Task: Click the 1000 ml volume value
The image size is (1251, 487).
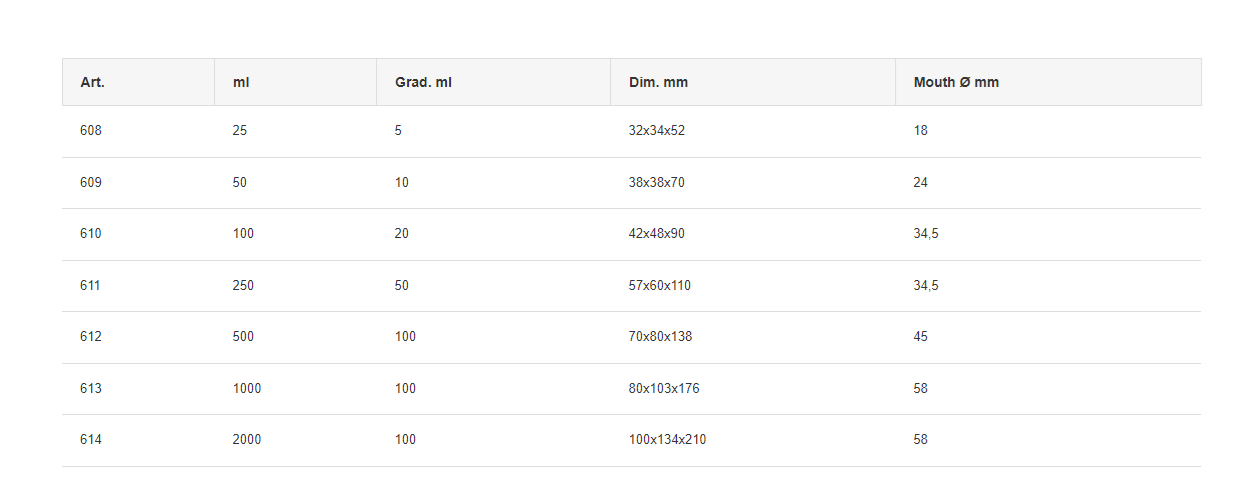Action: point(247,389)
